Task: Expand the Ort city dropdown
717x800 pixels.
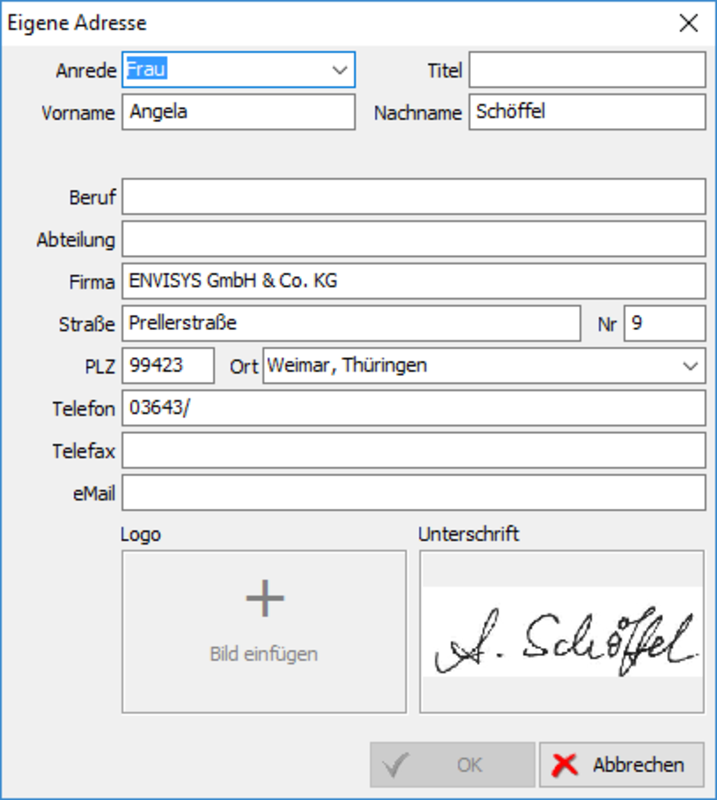Action: click(x=690, y=366)
